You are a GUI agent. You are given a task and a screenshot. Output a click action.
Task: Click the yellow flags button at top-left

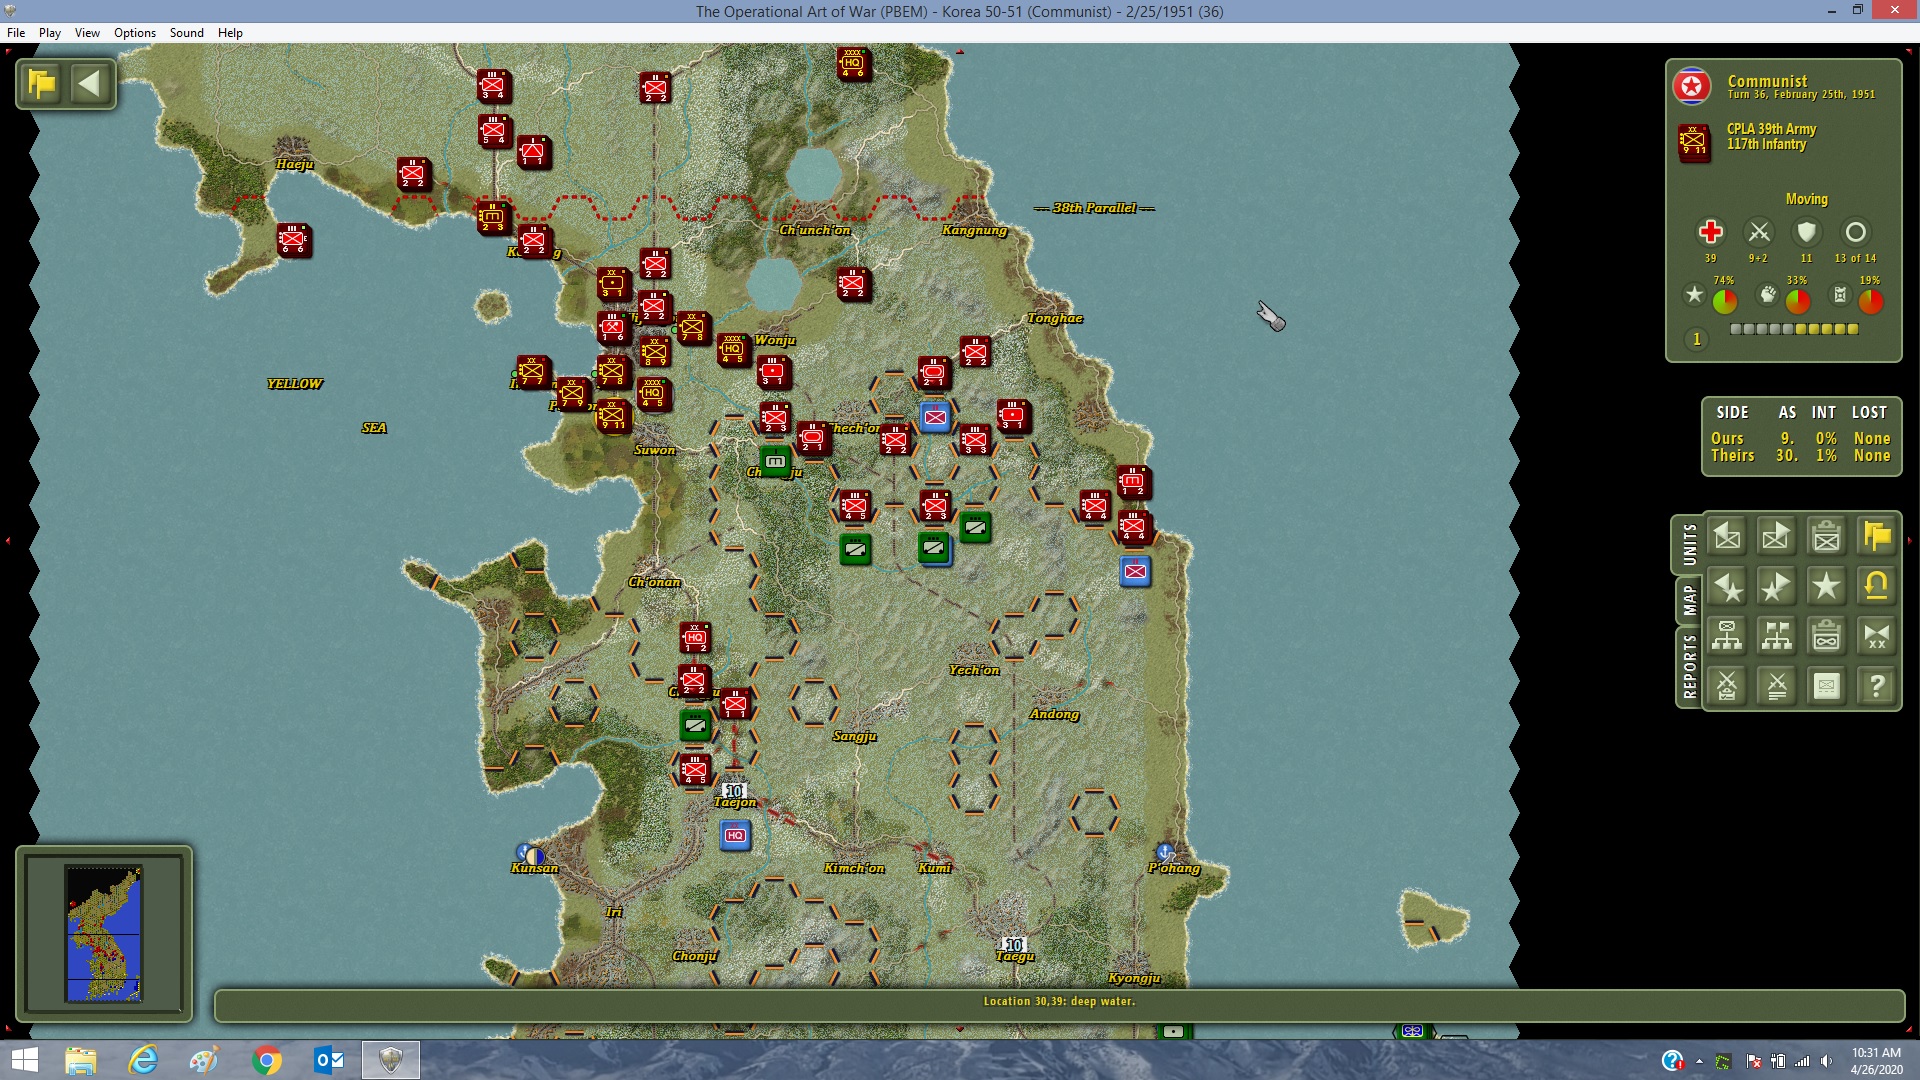[x=42, y=84]
